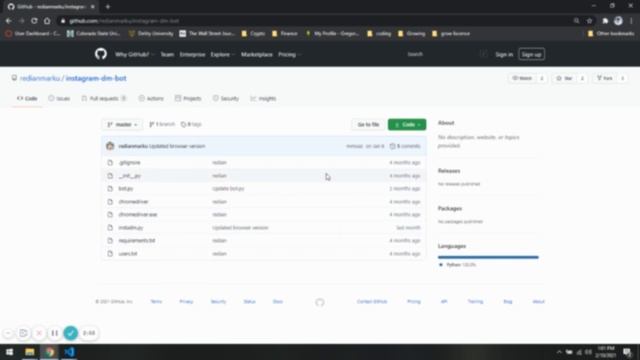The width and height of the screenshot is (640, 360).
Task: Bookmark this page with the star icon
Action: 589,21
